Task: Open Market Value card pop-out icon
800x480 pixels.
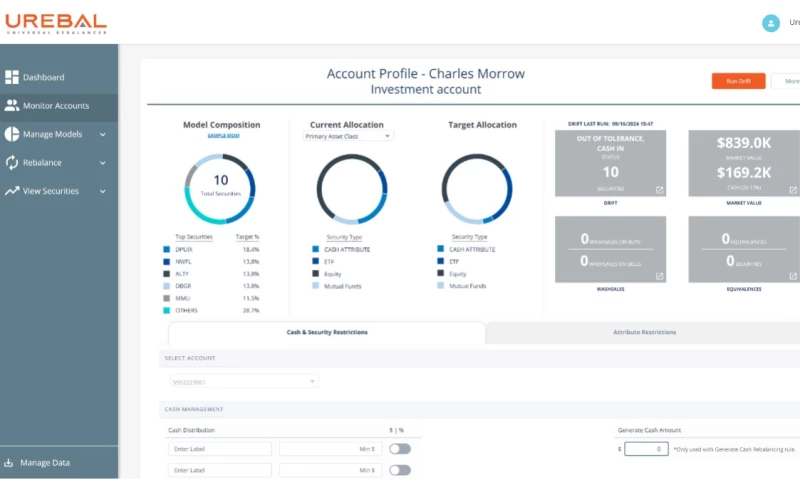Action: pyautogui.click(x=792, y=190)
